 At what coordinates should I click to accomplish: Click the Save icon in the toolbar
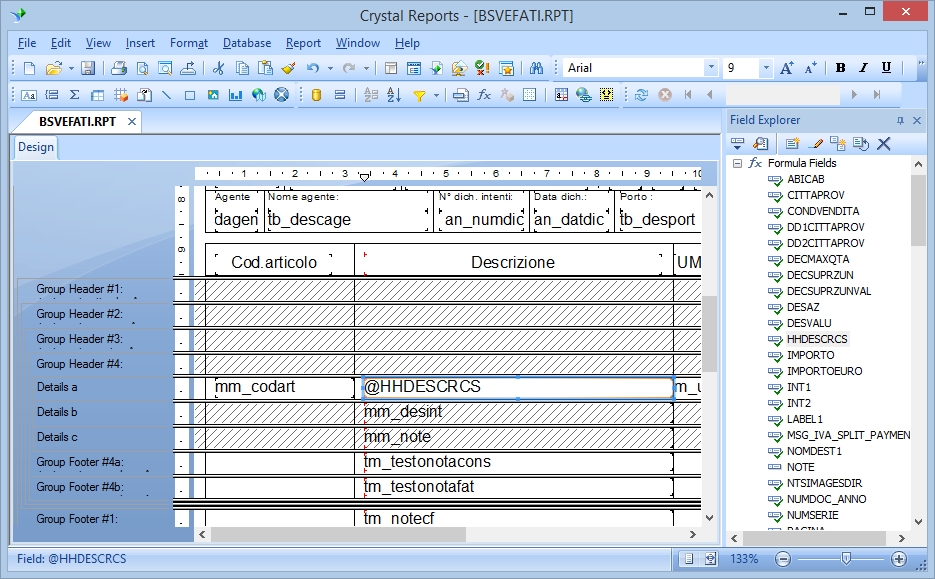point(88,68)
